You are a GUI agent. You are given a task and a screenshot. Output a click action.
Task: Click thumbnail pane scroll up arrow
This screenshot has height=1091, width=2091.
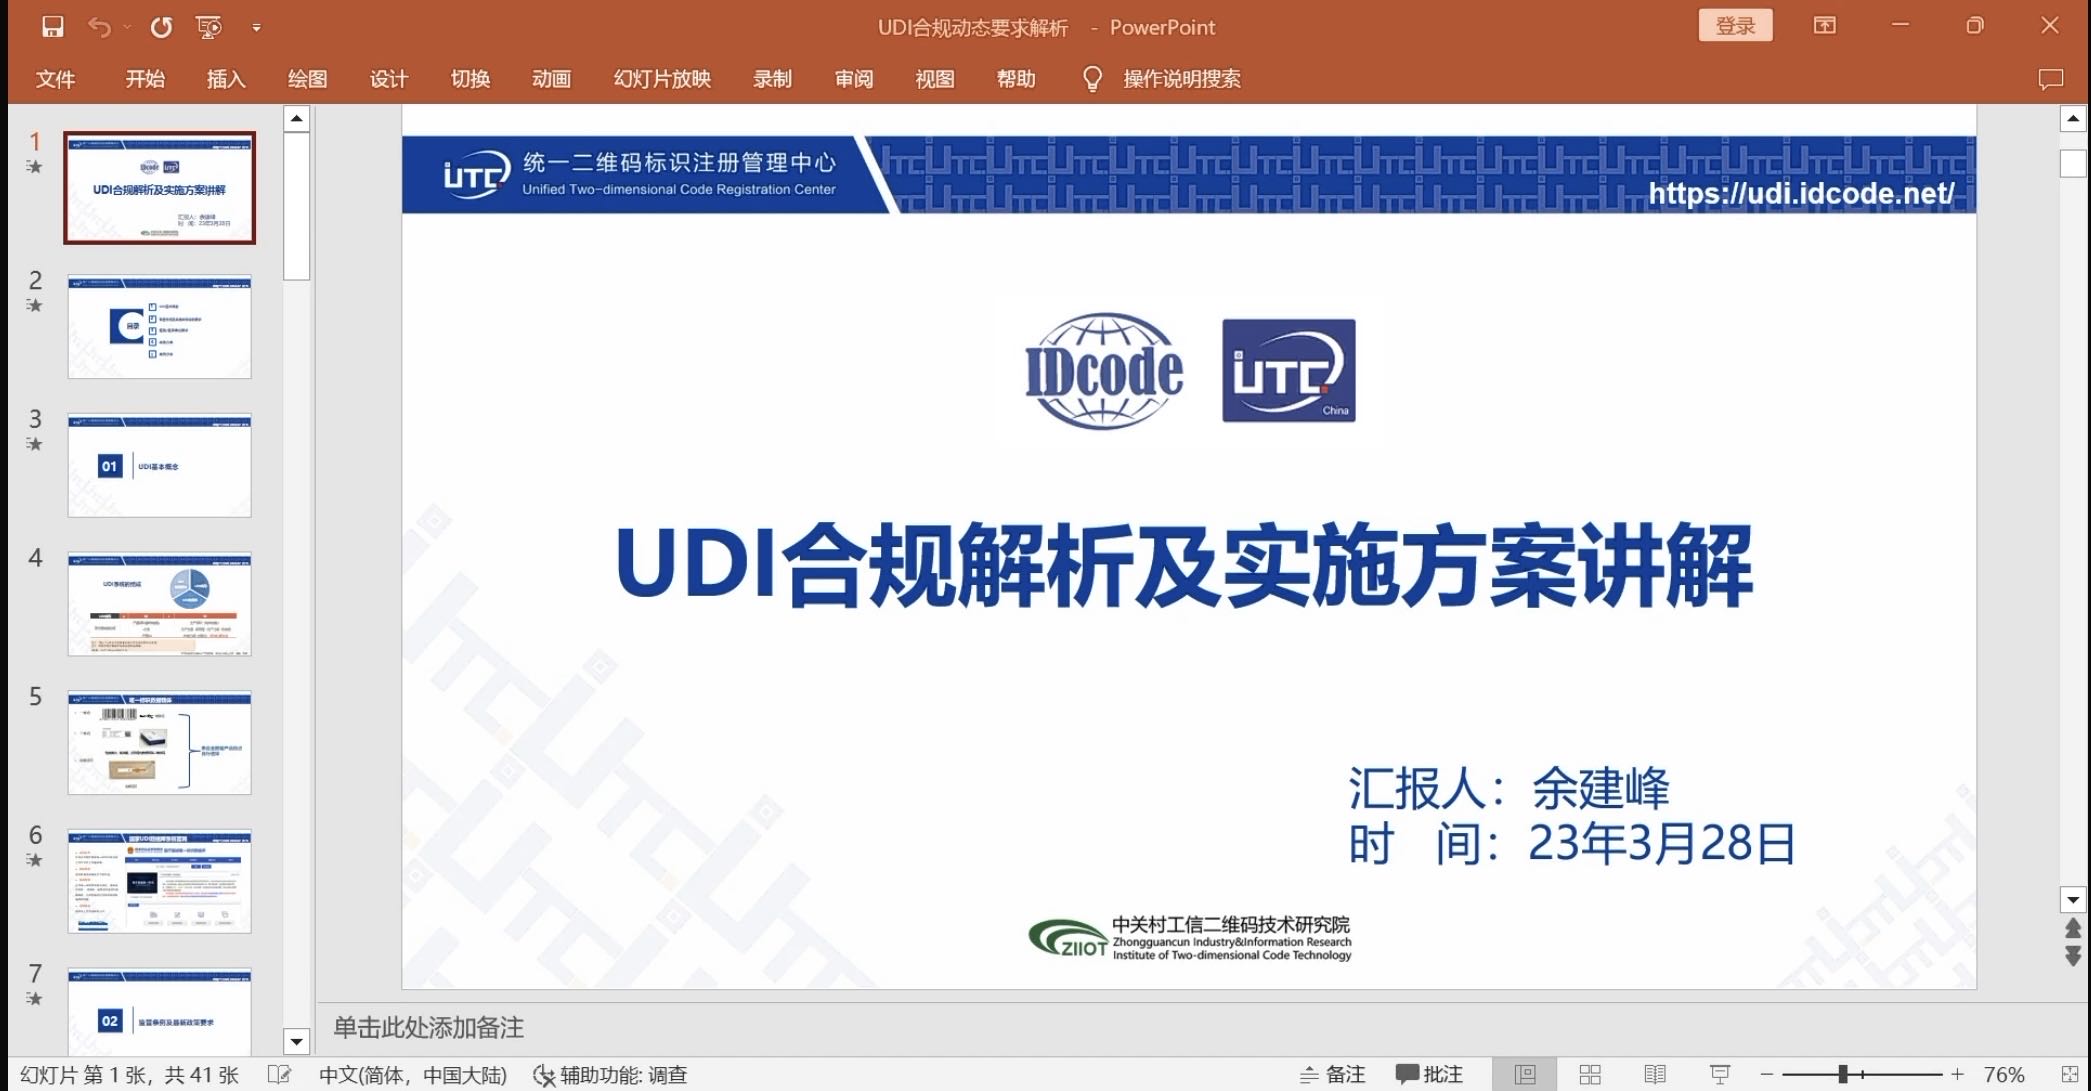click(x=296, y=119)
